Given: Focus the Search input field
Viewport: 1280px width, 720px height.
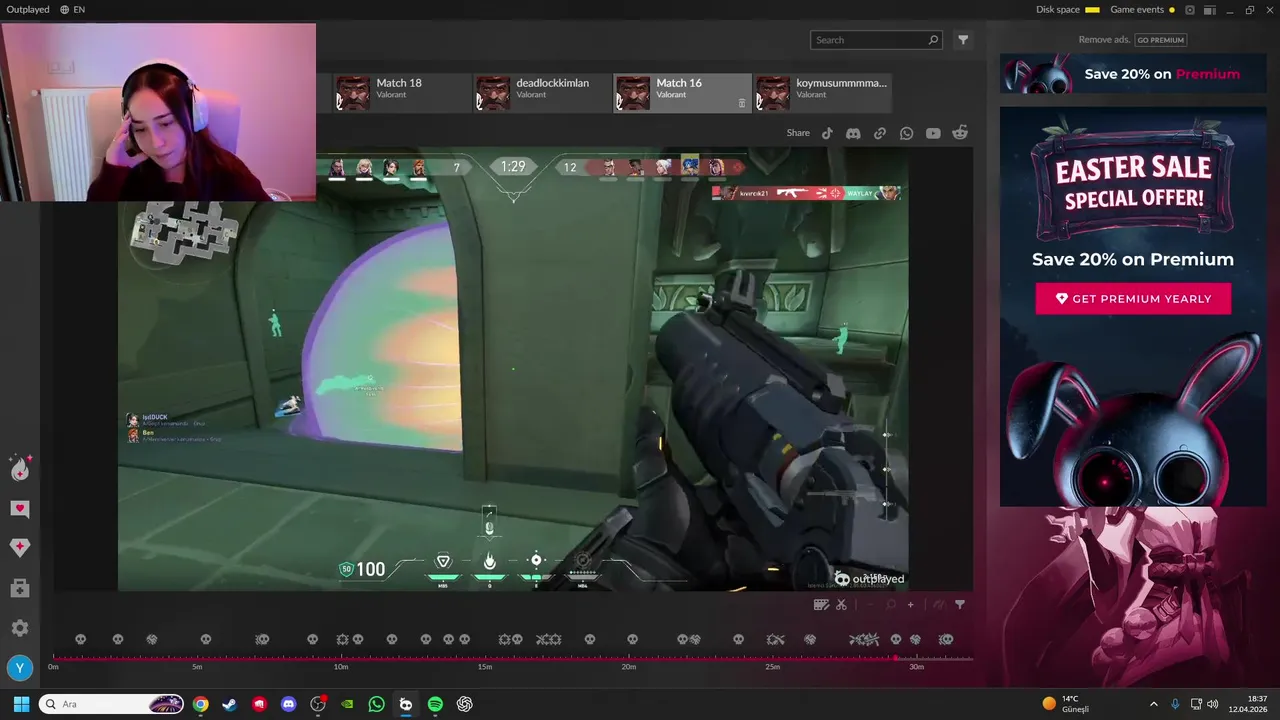Looking at the screenshot, I should point(876,40).
